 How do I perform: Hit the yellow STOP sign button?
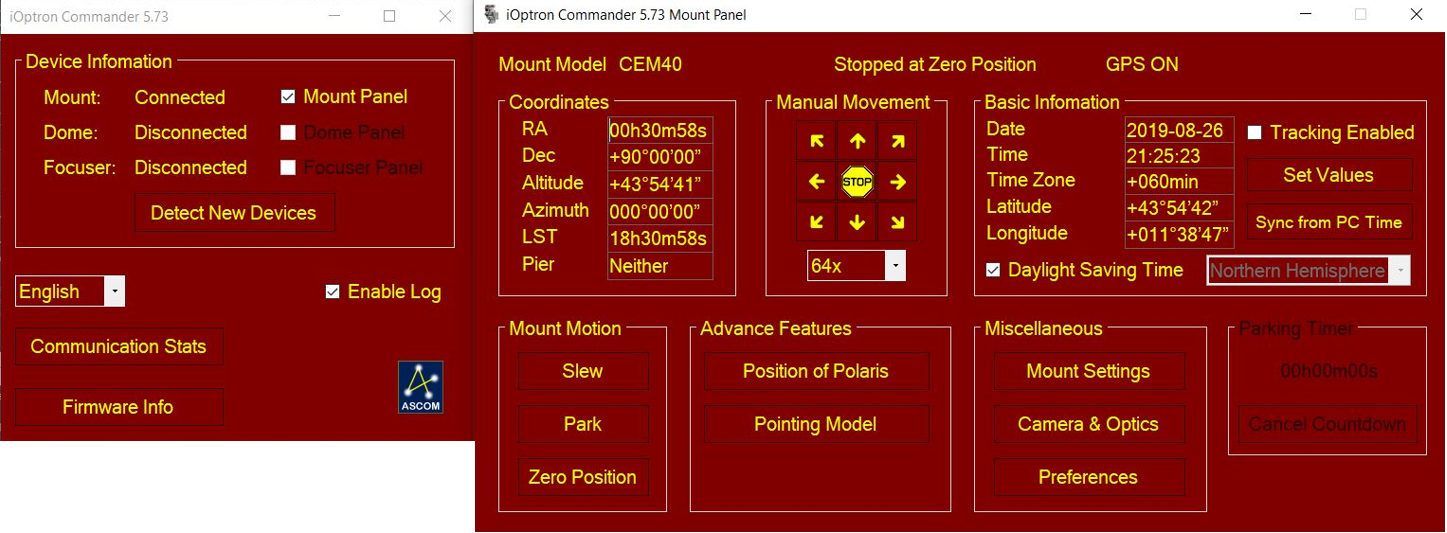[x=857, y=182]
